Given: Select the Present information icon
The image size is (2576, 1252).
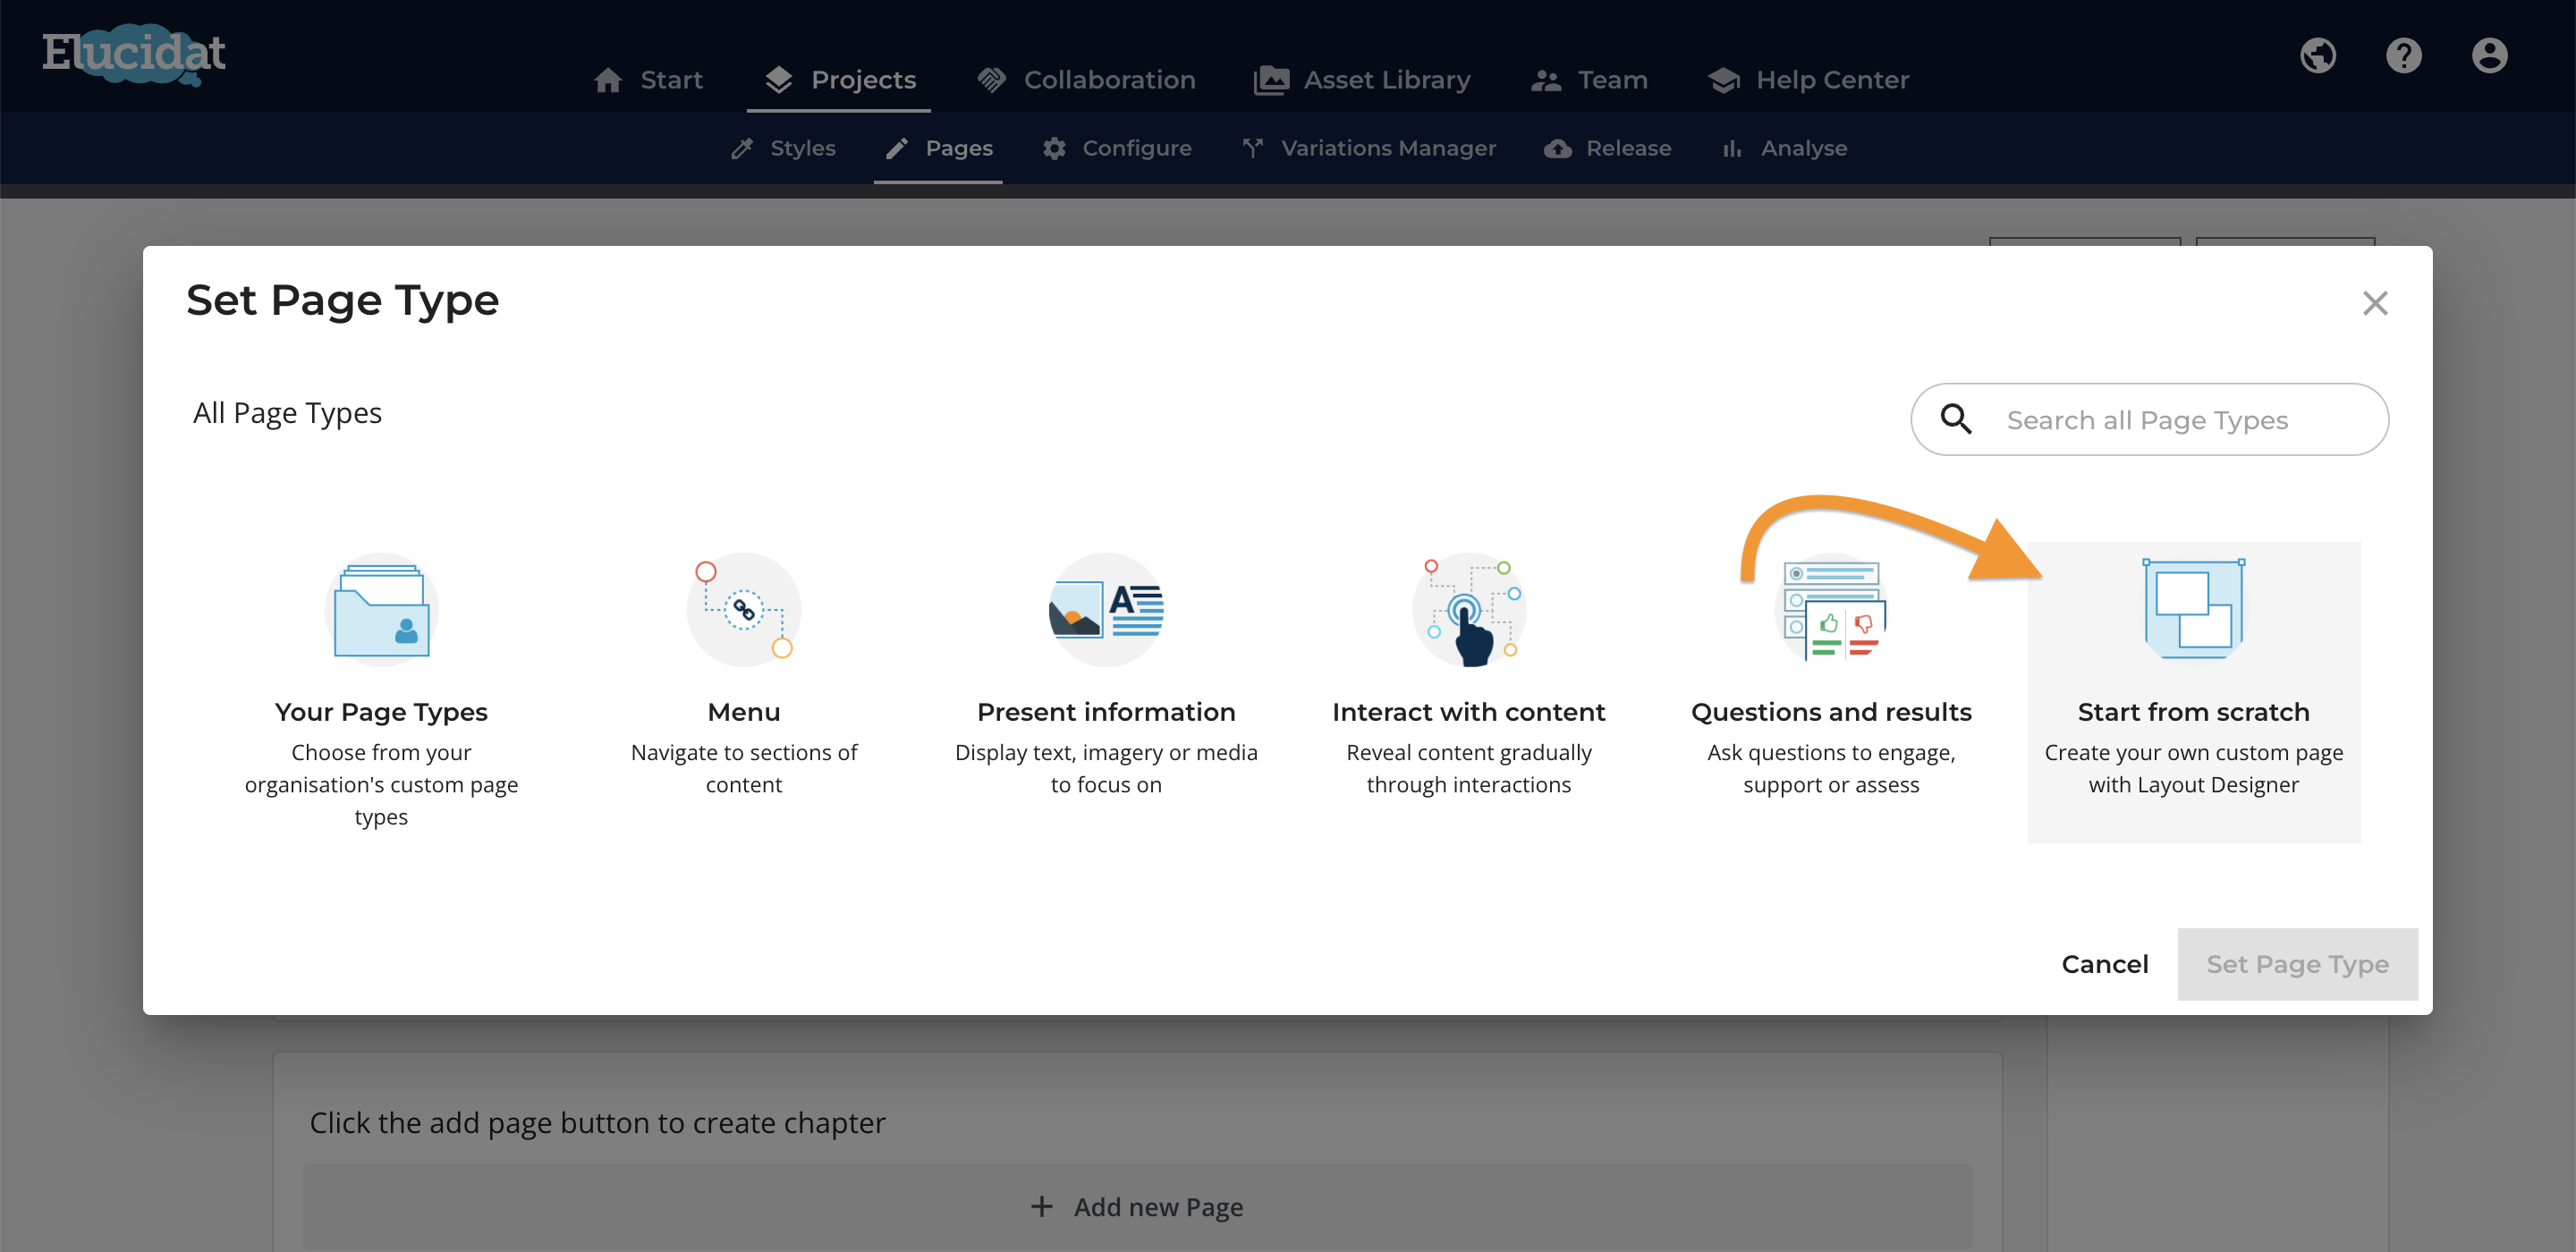Looking at the screenshot, I should [x=1106, y=610].
